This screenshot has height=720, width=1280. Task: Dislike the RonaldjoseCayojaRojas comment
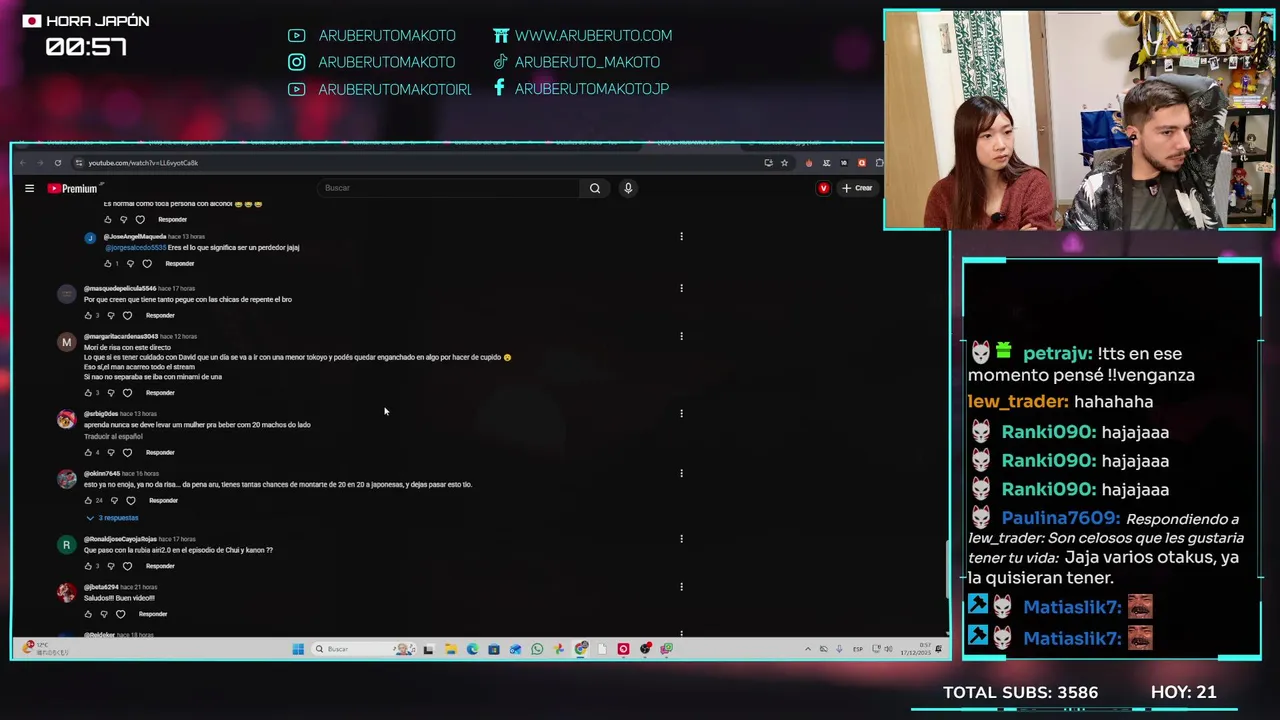pyautogui.click(x=110, y=567)
